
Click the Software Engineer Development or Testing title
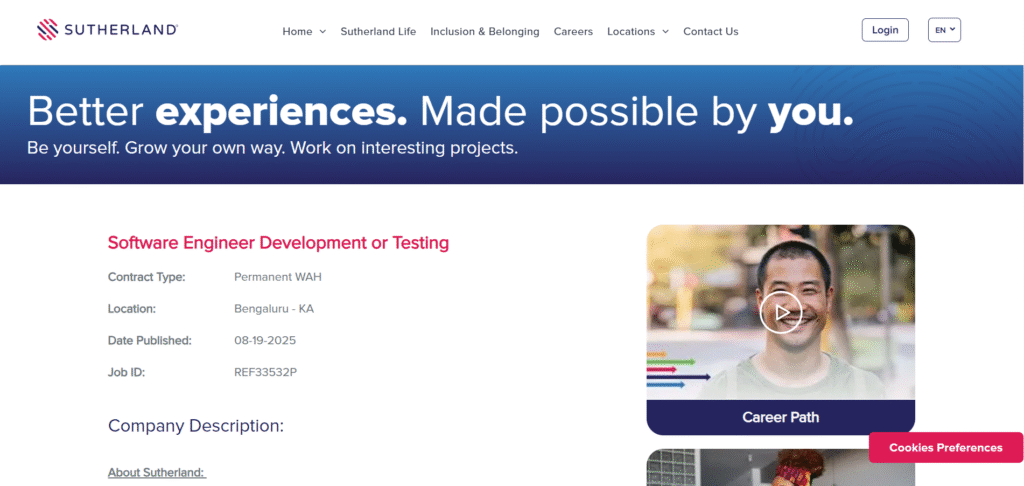click(x=278, y=242)
